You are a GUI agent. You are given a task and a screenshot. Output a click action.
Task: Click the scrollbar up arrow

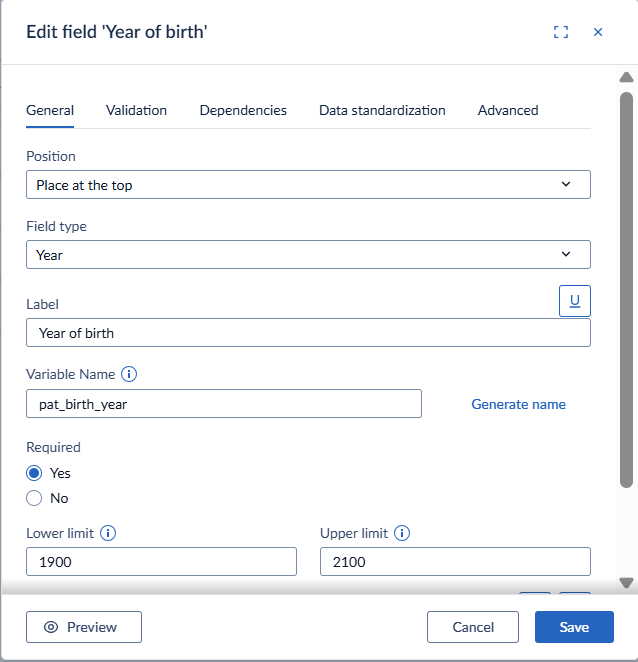pyautogui.click(x=626, y=77)
